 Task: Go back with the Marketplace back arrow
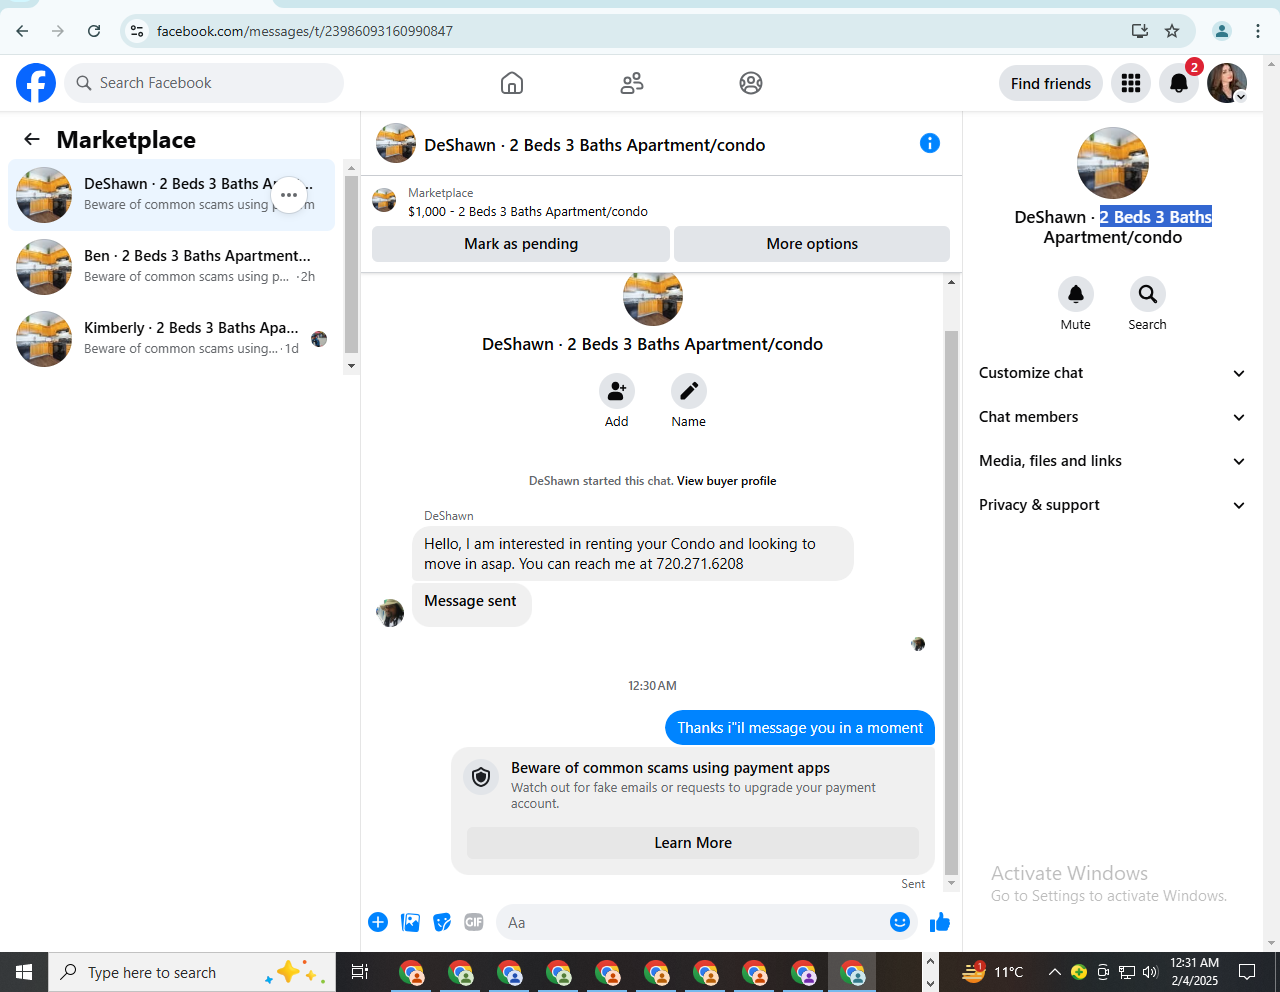click(x=32, y=140)
